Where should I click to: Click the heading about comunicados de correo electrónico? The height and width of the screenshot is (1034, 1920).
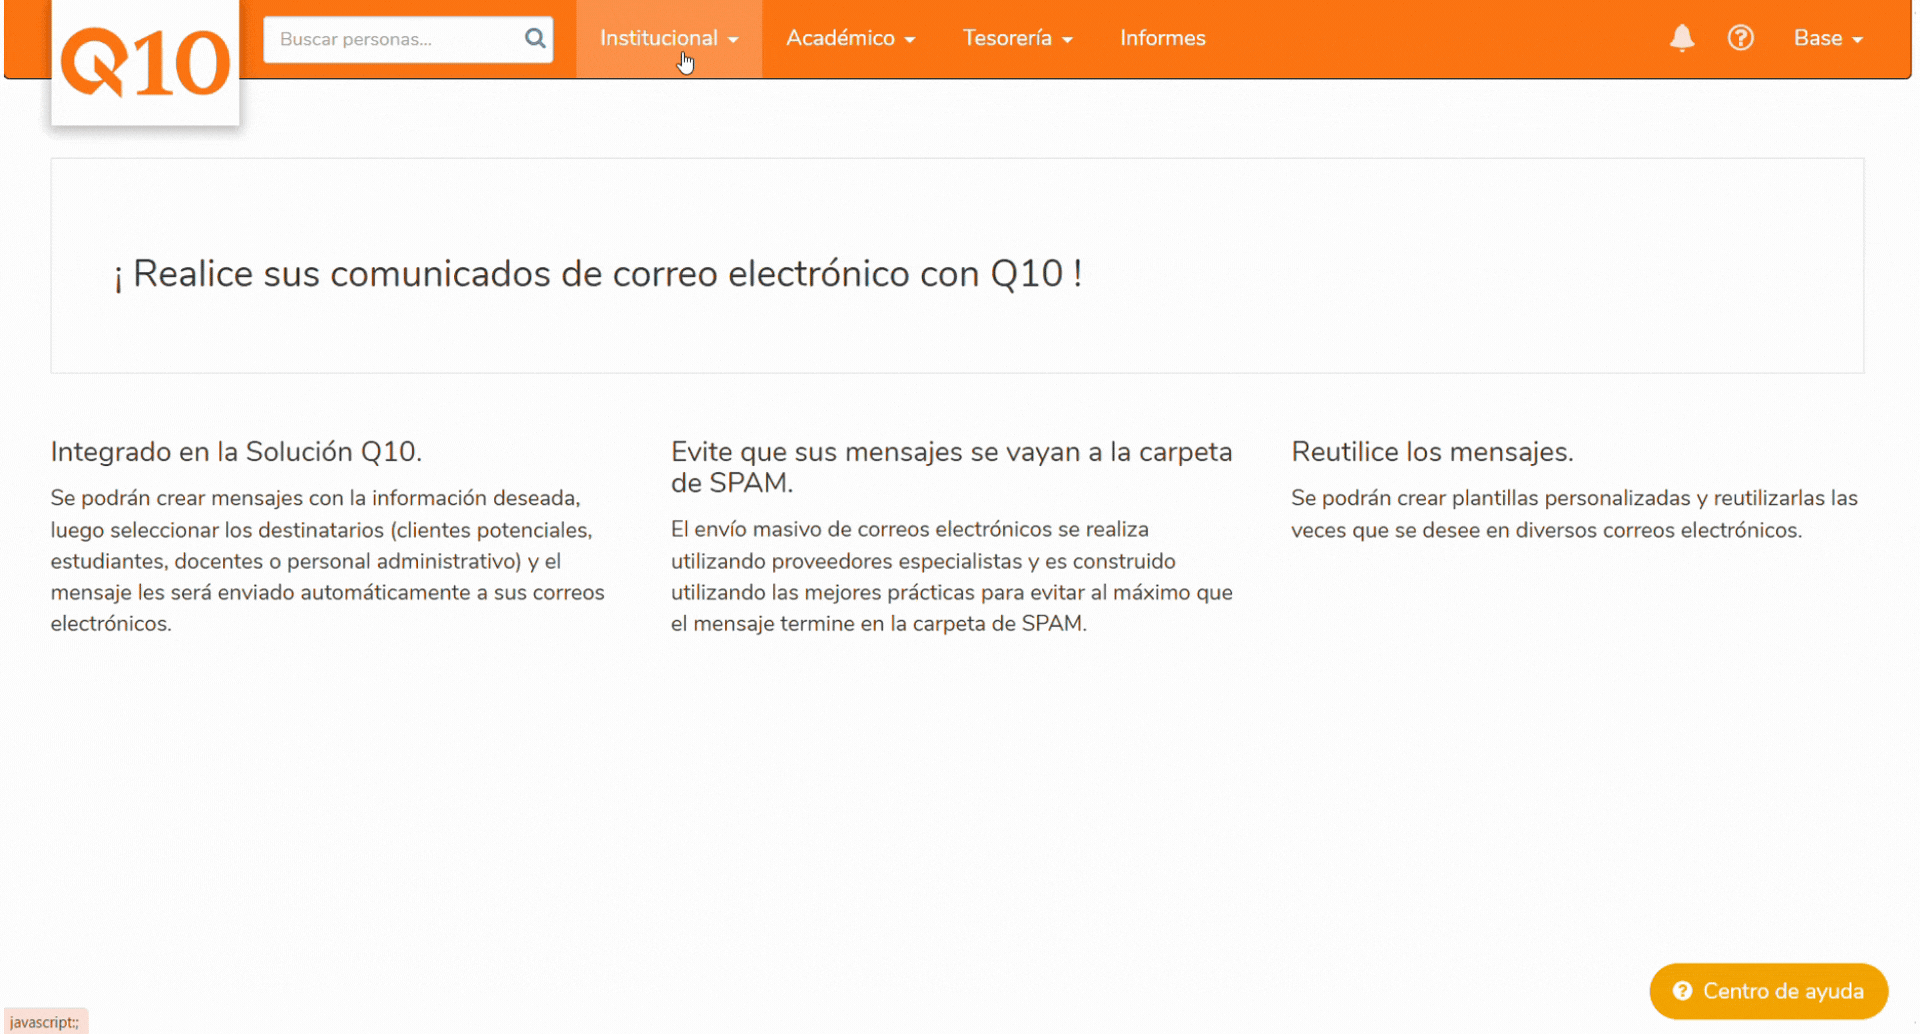598,273
